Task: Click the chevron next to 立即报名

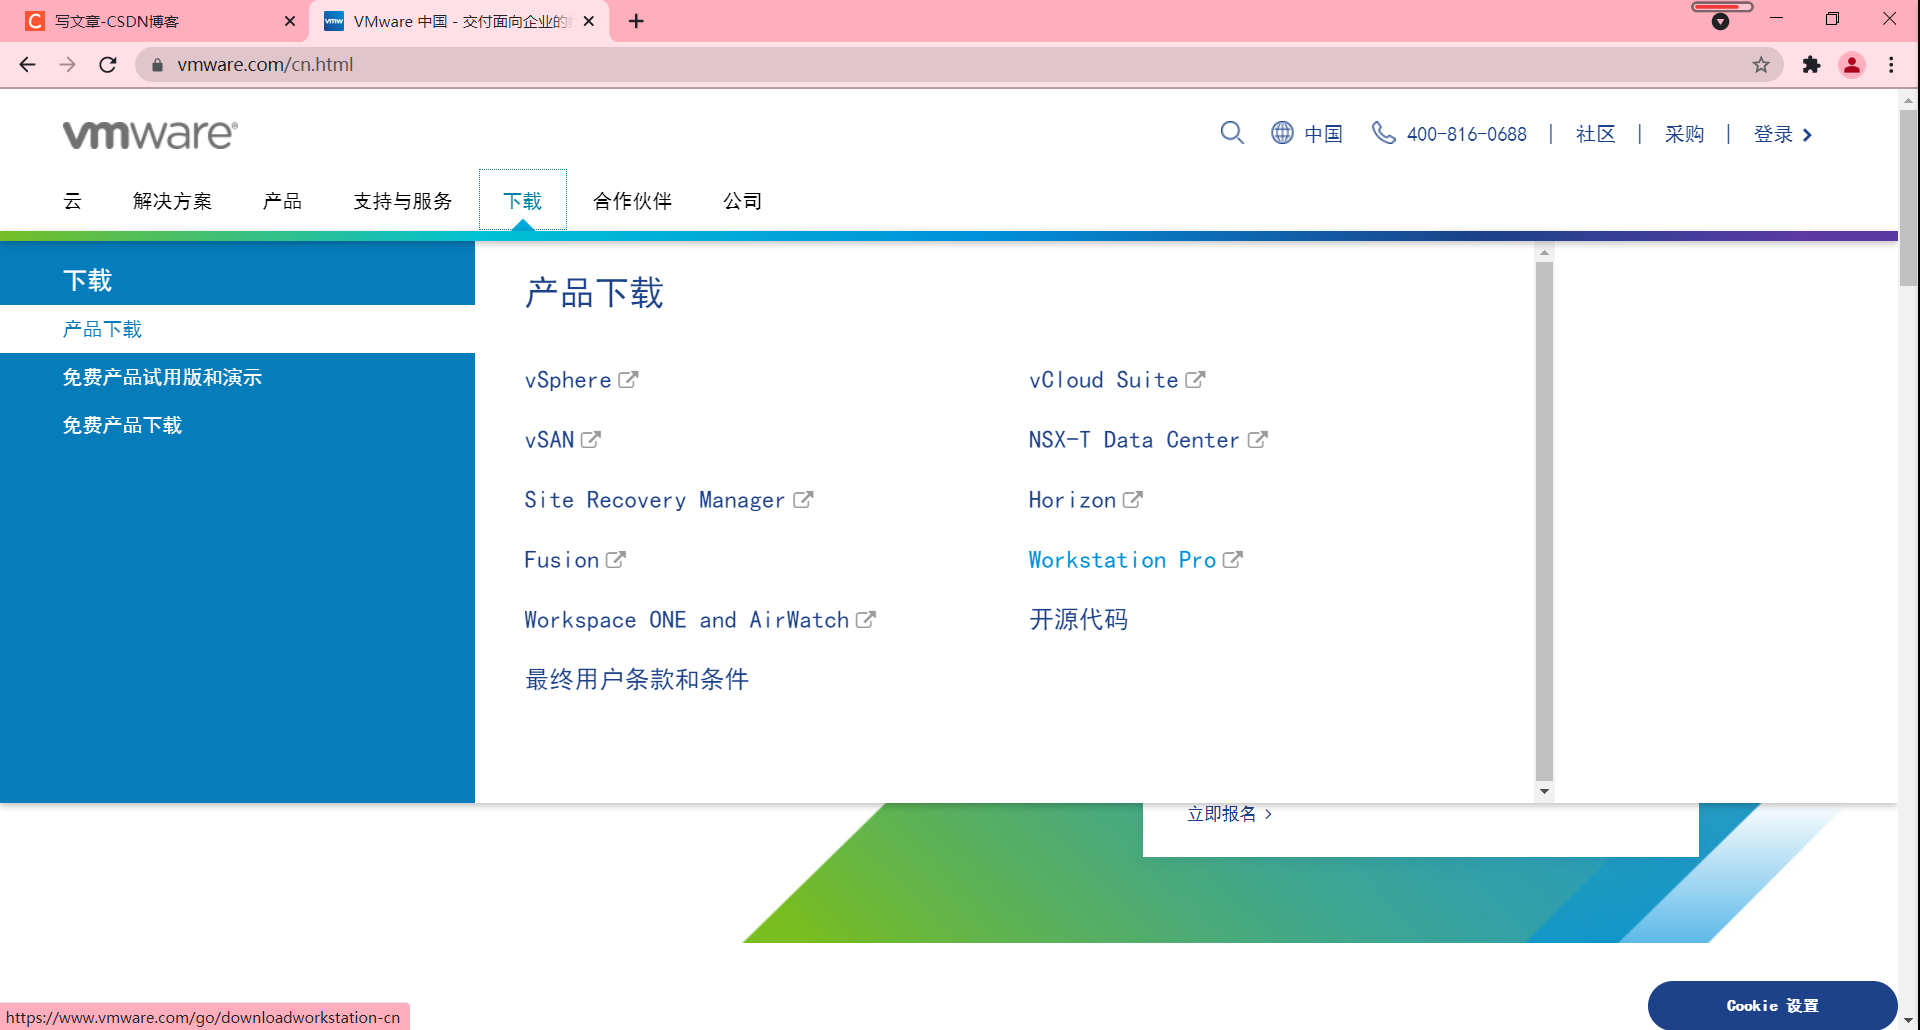Action: pos(1268,814)
